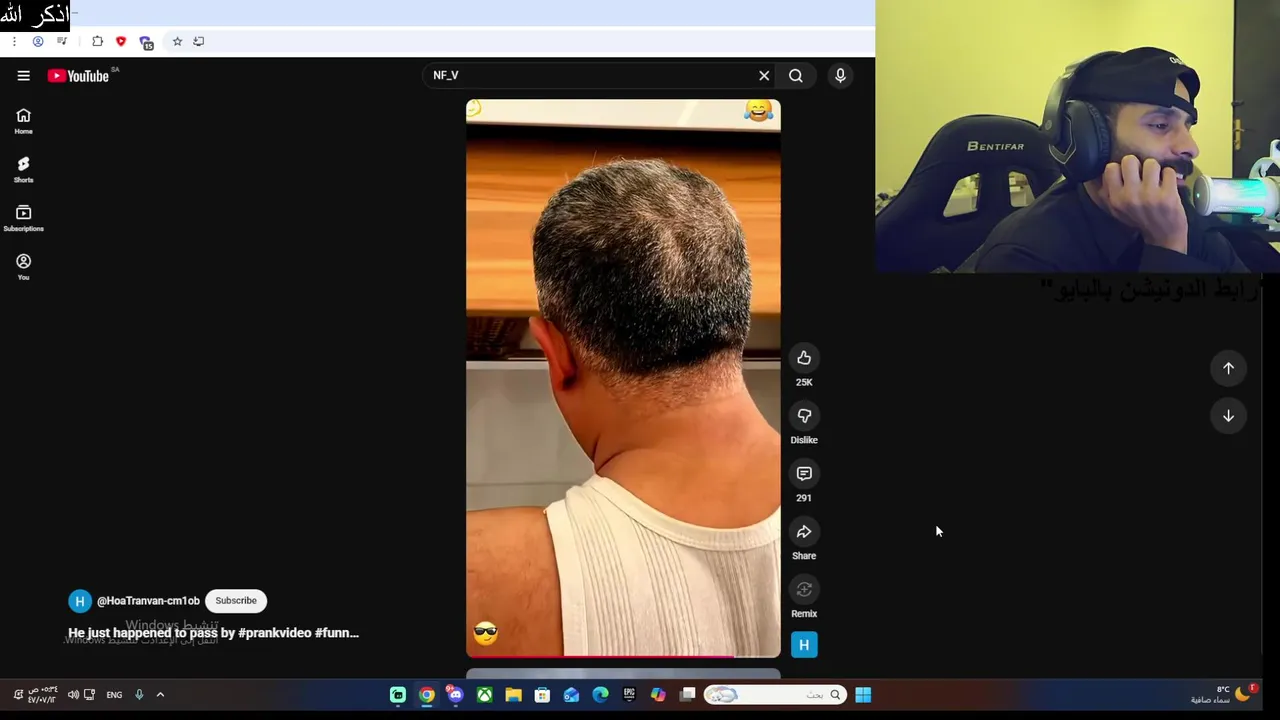The image size is (1280, 720).
Task: Switch ENG input language
Action: [114, 695]
